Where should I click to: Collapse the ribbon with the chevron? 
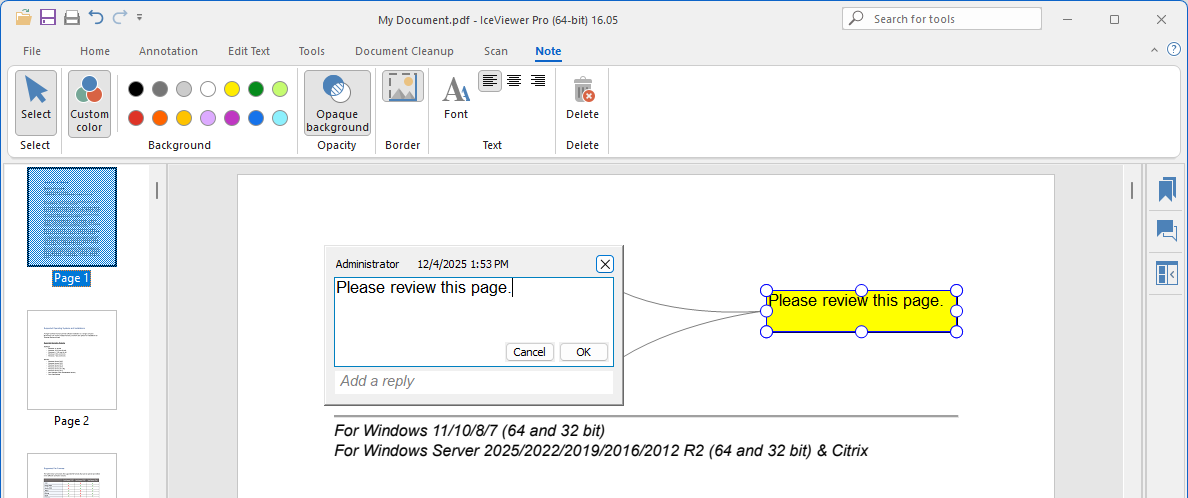1155,50
